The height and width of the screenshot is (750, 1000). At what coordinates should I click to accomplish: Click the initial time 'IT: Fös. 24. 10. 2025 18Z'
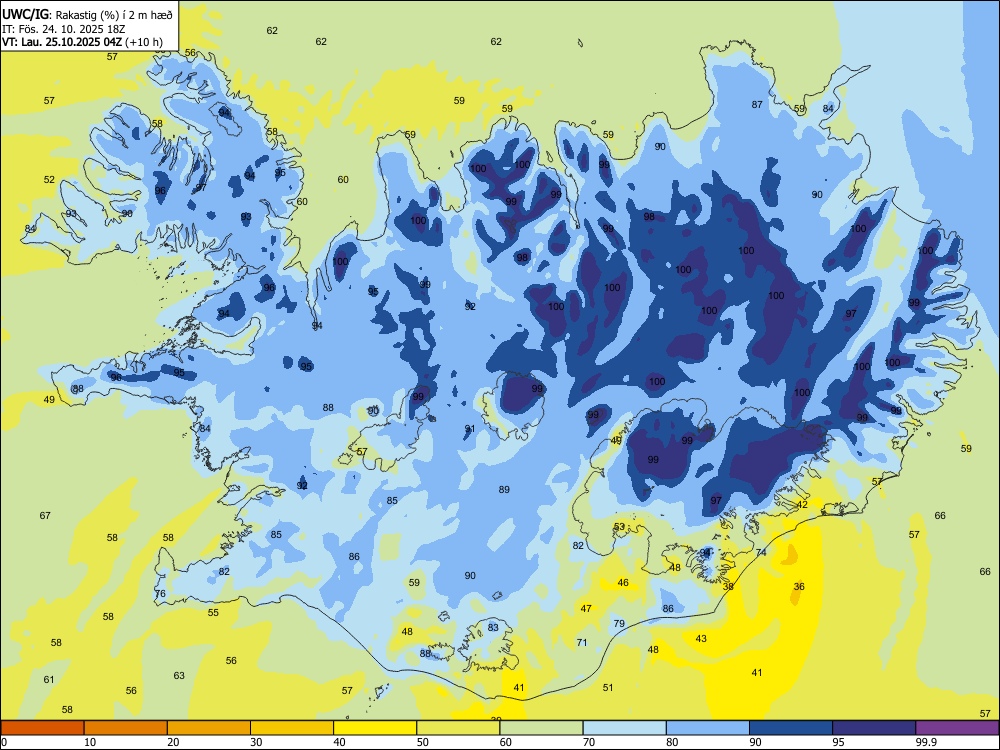pos(64,29)
